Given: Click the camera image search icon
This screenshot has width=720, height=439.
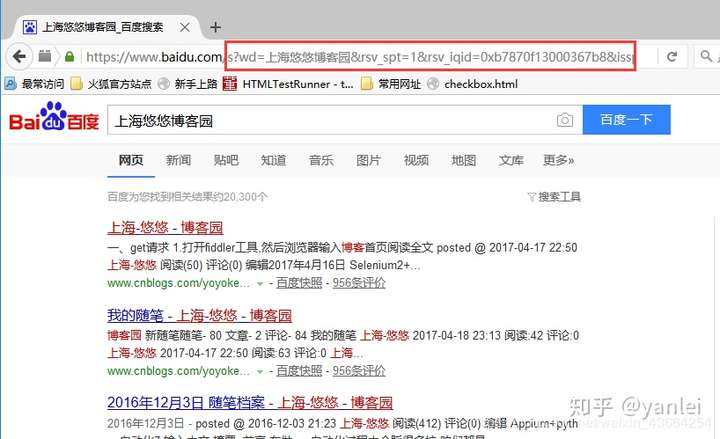Looking at the screenshot, I should coord(564,120).
